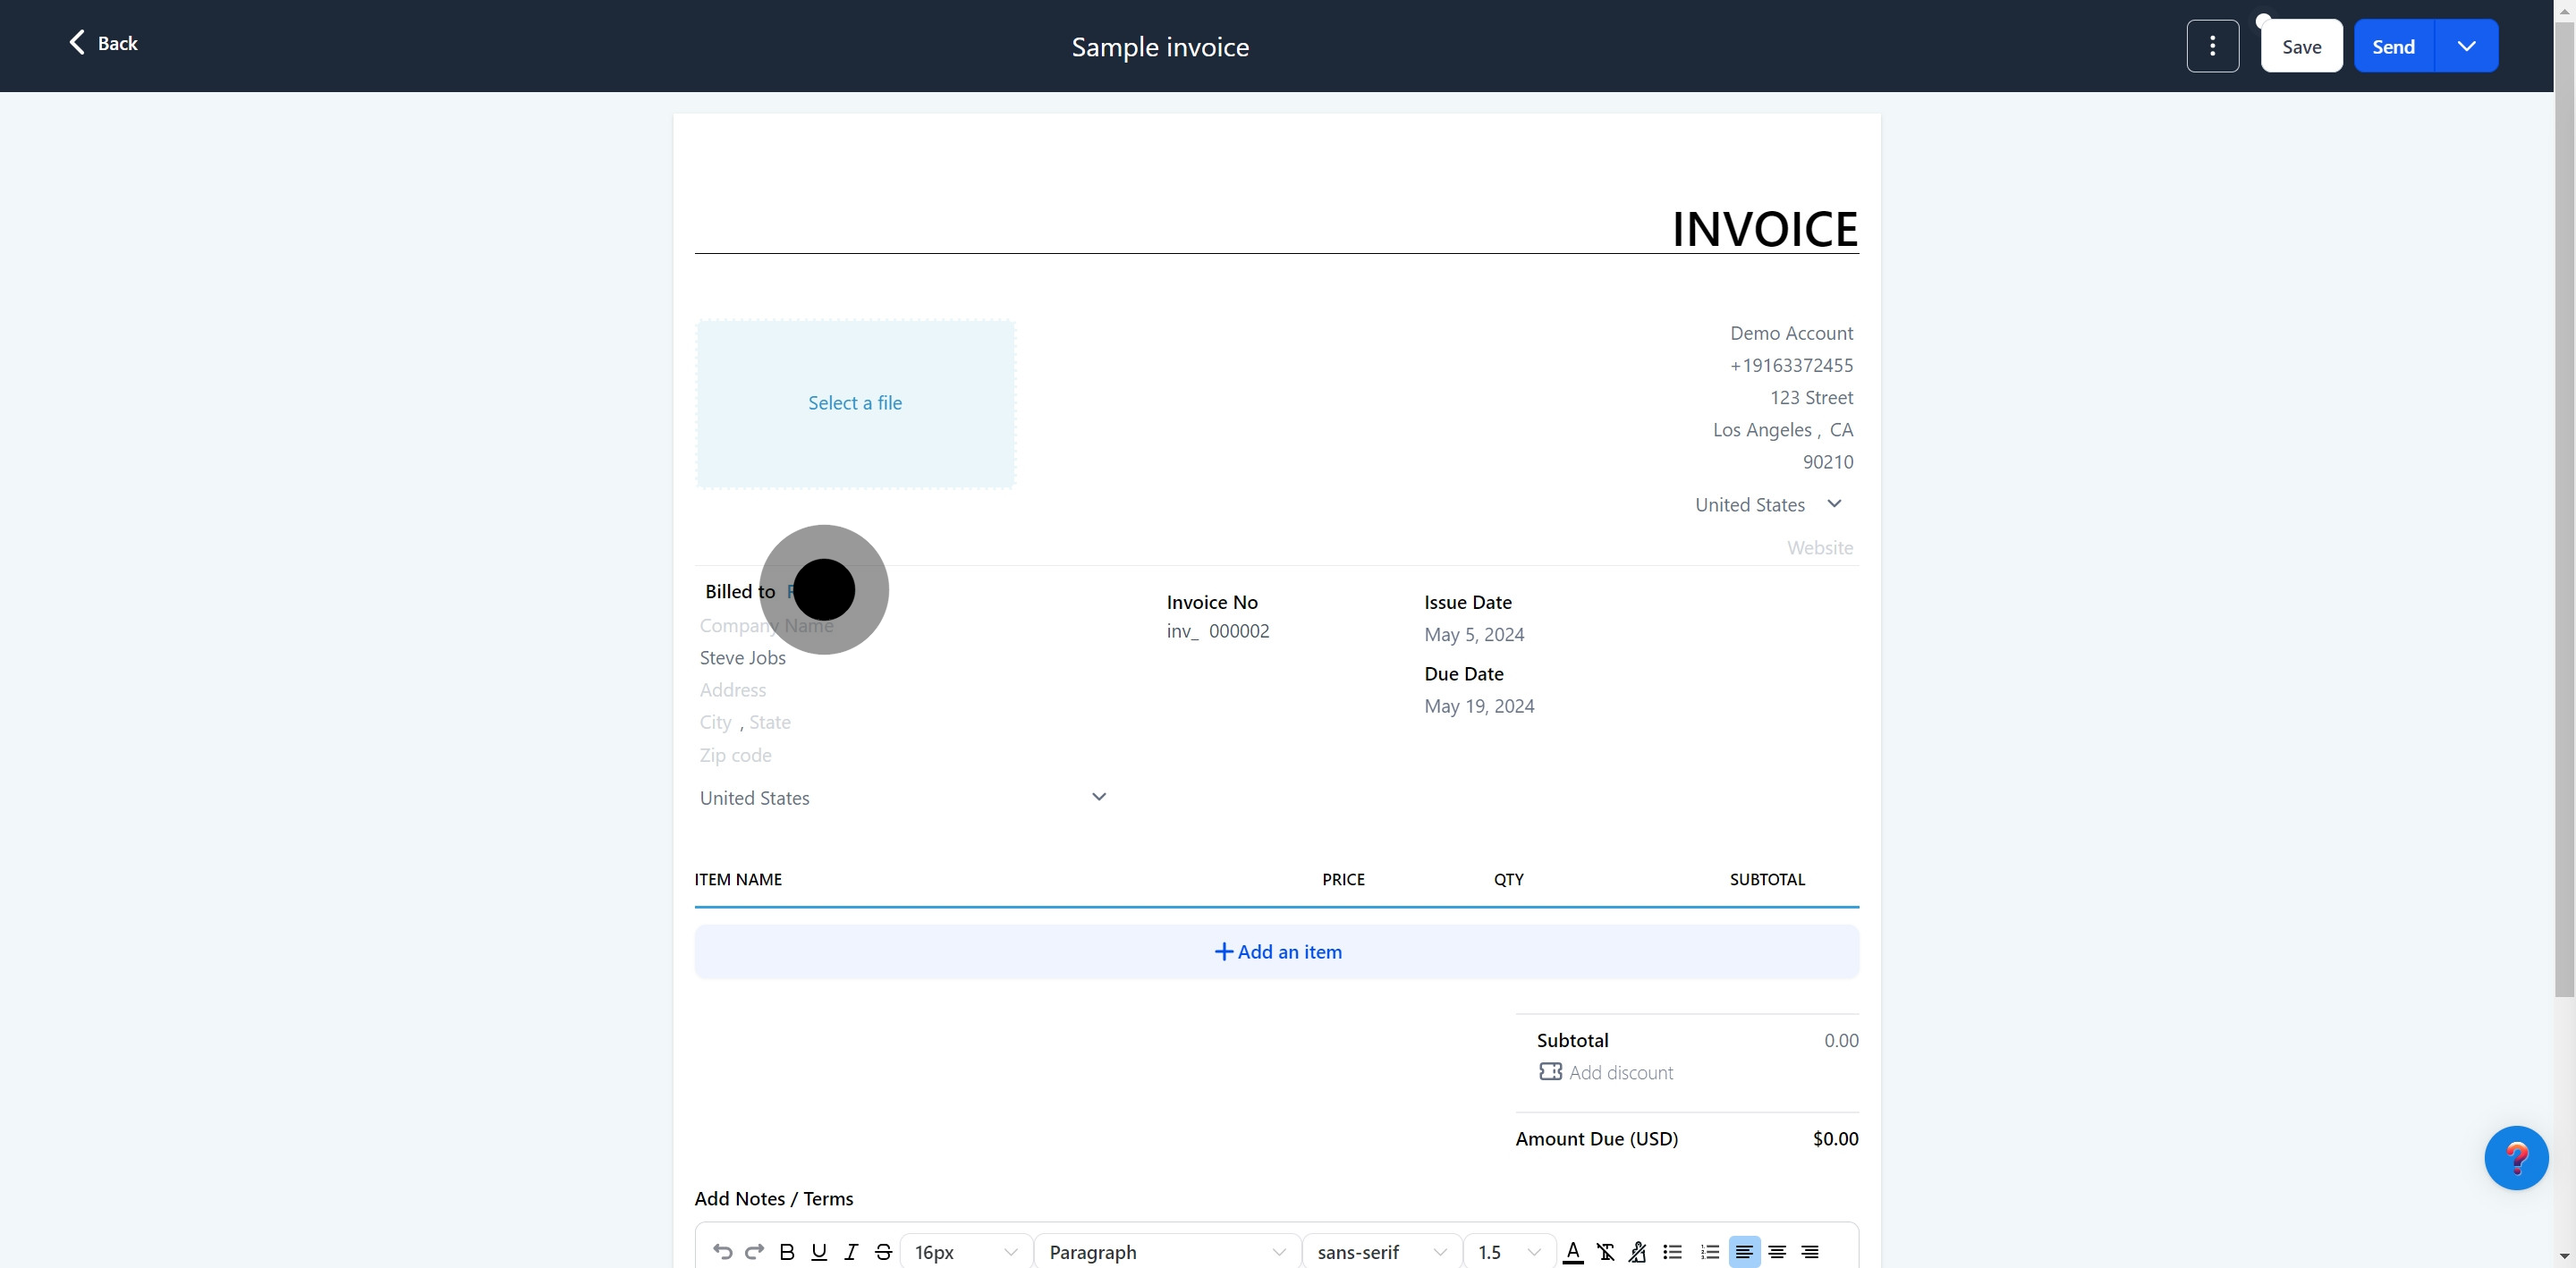This screenshot has width=2576, height=1268.
Task: Expand the Send button dropdown arrow
Action: coord(2466,46)
